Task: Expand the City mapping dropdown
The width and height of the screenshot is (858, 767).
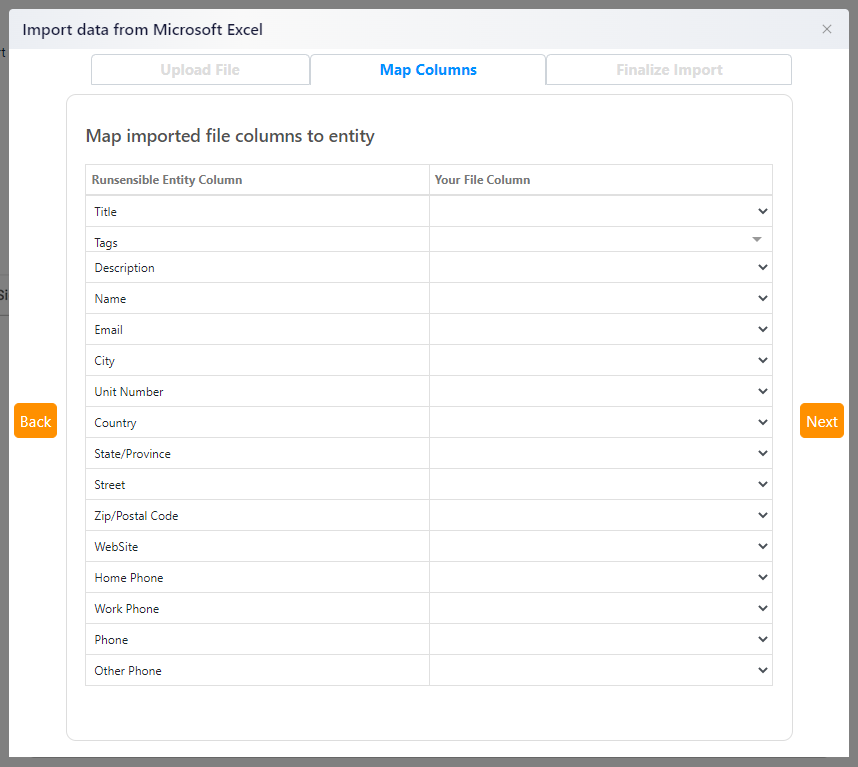Action: coord(601,361)
